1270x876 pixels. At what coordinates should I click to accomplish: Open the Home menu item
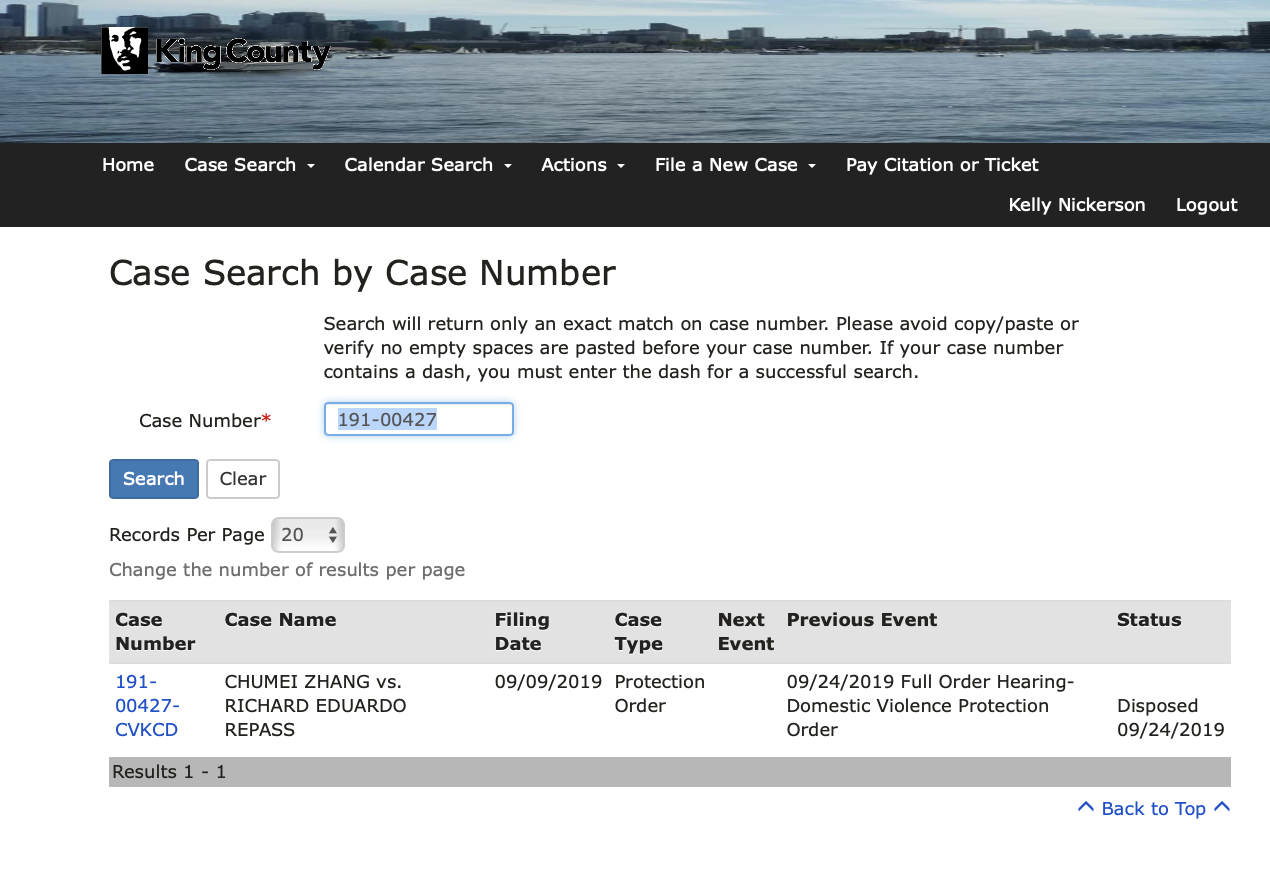pos(128,165)
